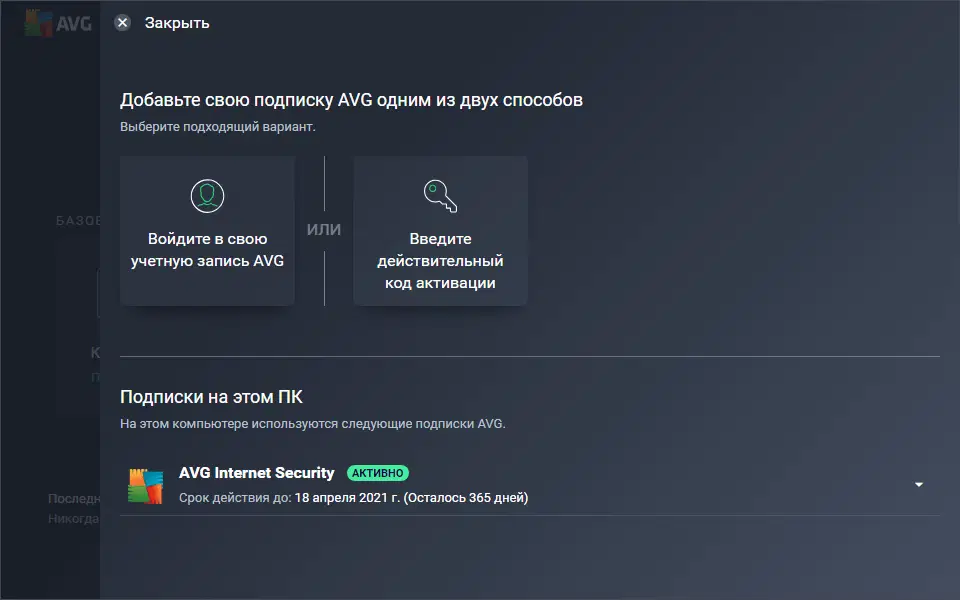Click the dimmed AVG logo in the corner
Image resolution: width=960 pixels, height=600 pixels.
coord(57,22)
